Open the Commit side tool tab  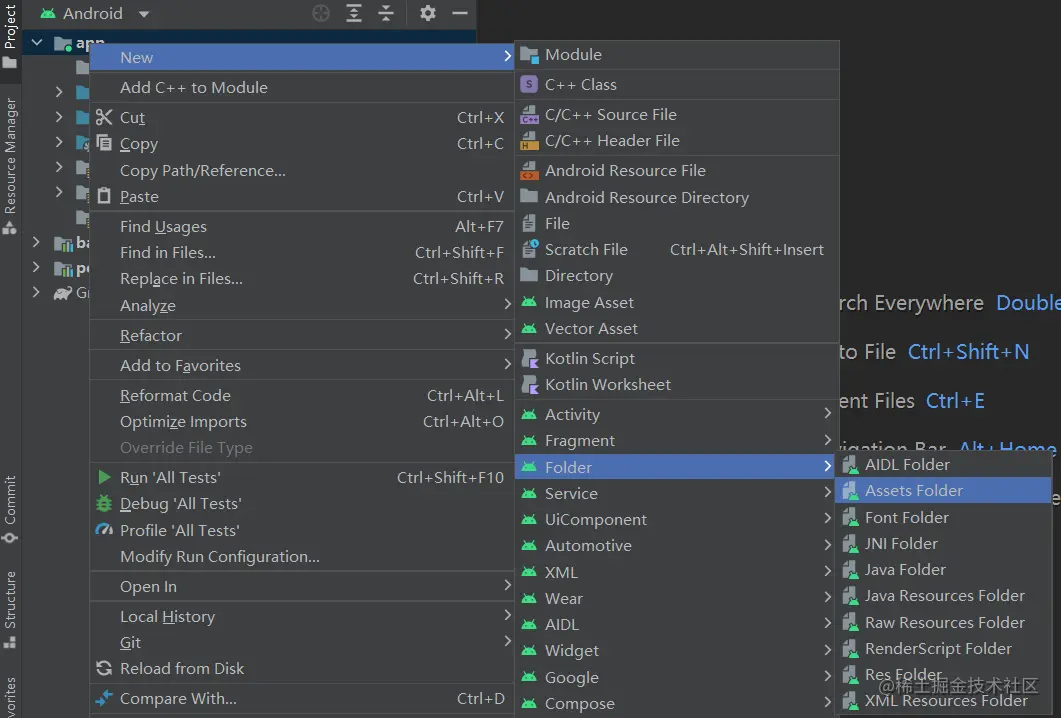pyautogui.click(x=10, y=509)
